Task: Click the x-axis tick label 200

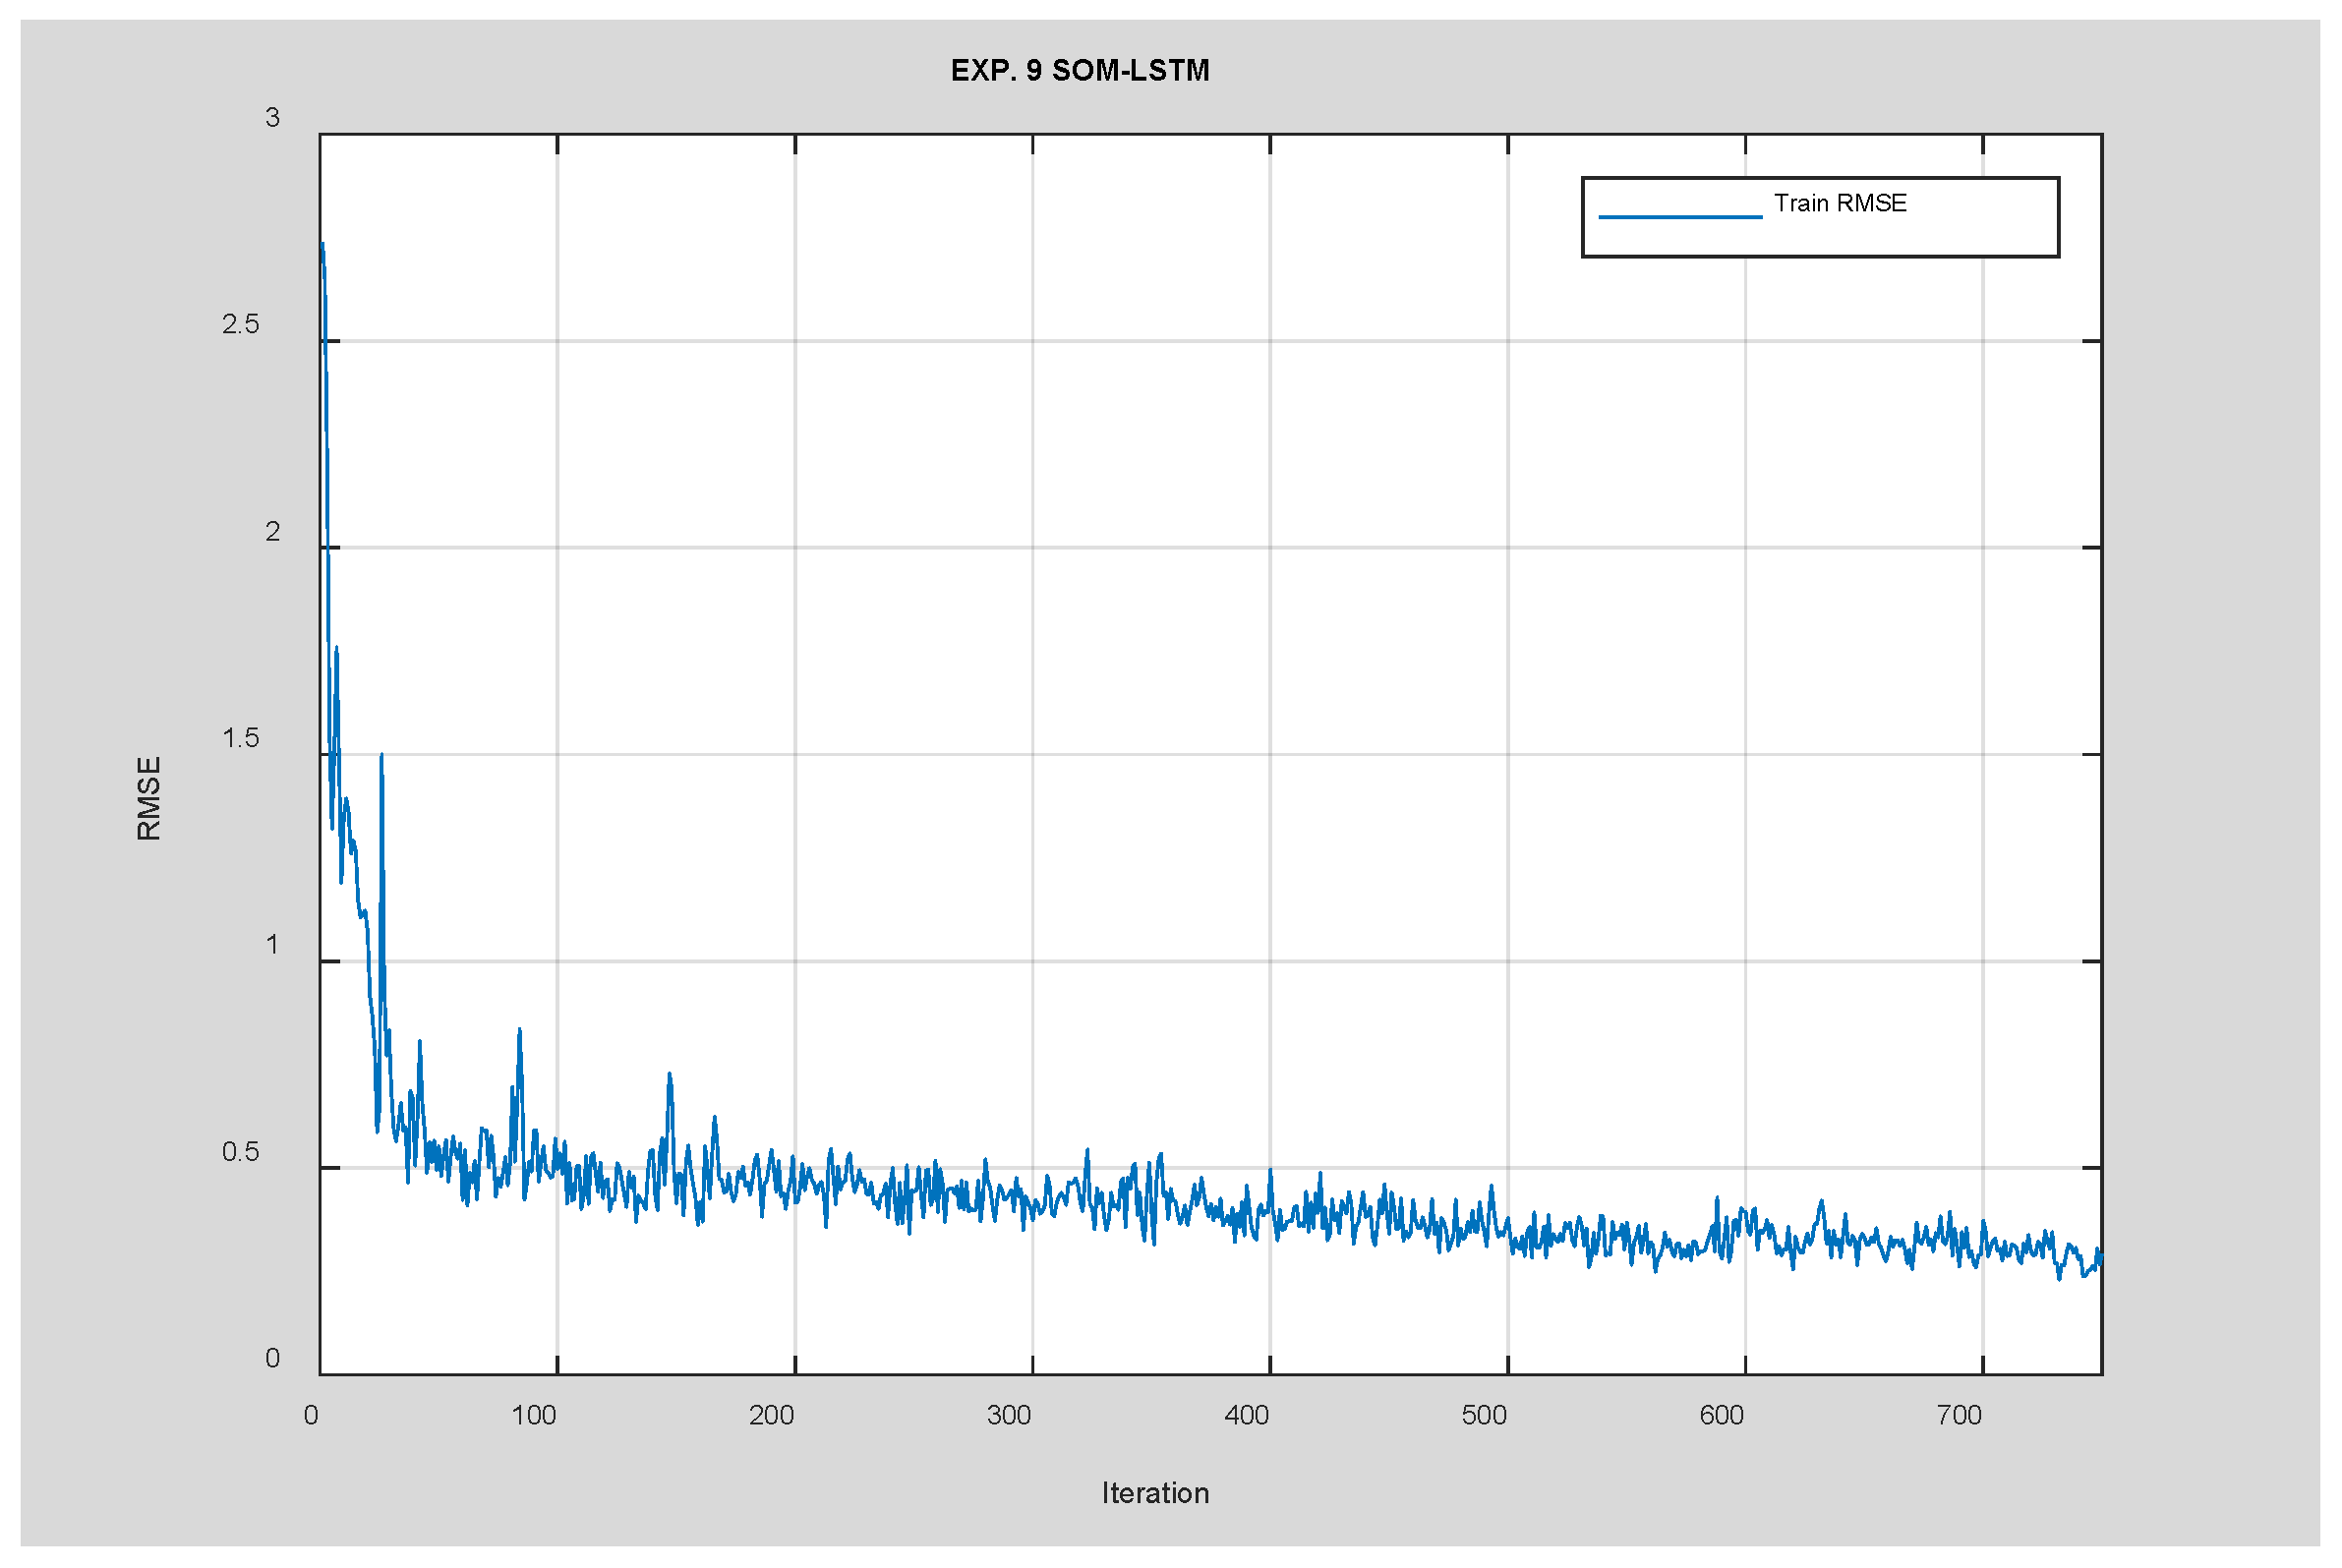Action: (x=771, y=1415)
